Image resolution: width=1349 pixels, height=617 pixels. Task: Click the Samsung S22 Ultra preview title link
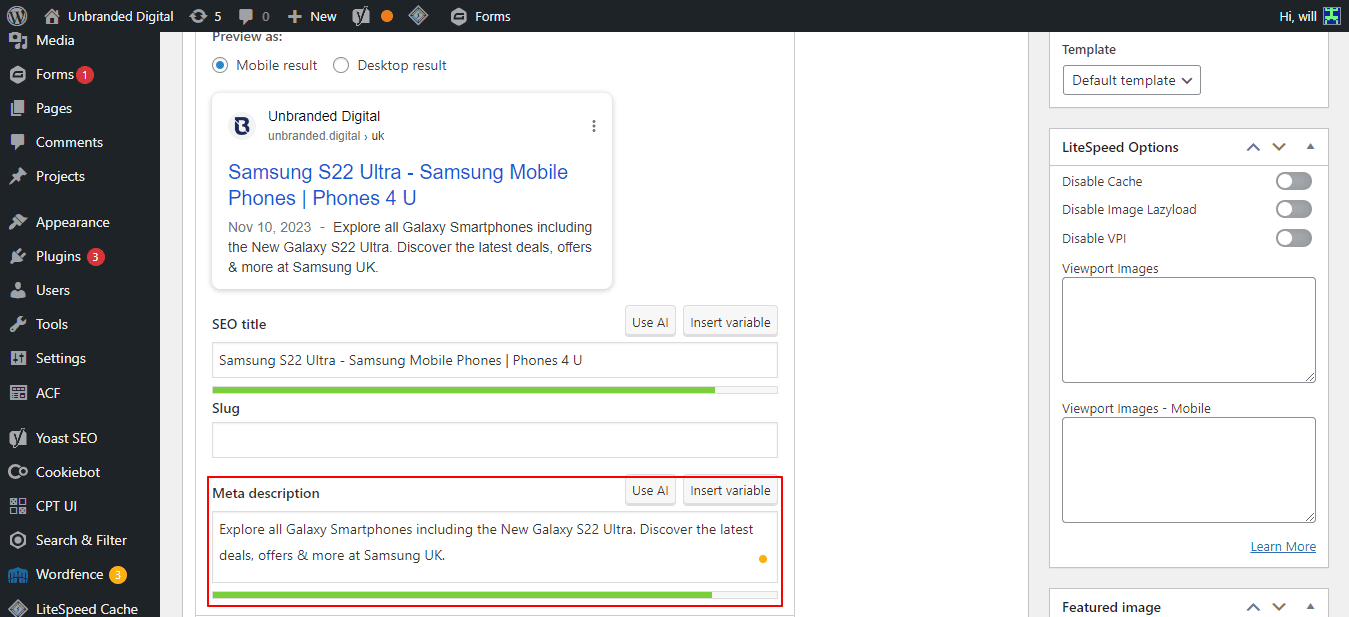point(398,185)
